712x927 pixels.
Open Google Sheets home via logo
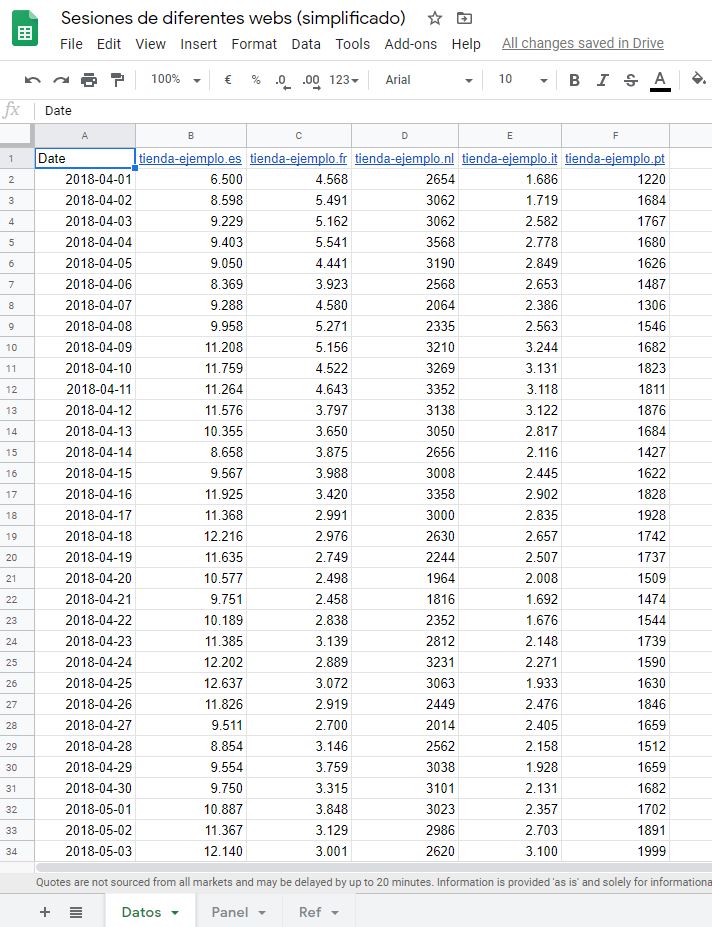click(25, 29)
